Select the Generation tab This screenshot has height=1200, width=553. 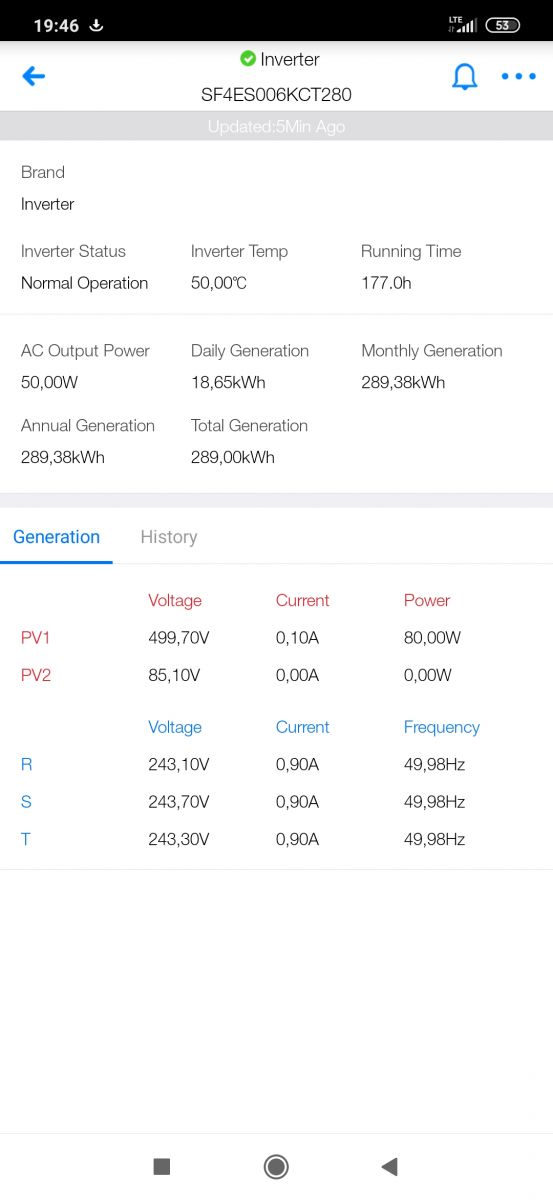[x=56, y=537]
